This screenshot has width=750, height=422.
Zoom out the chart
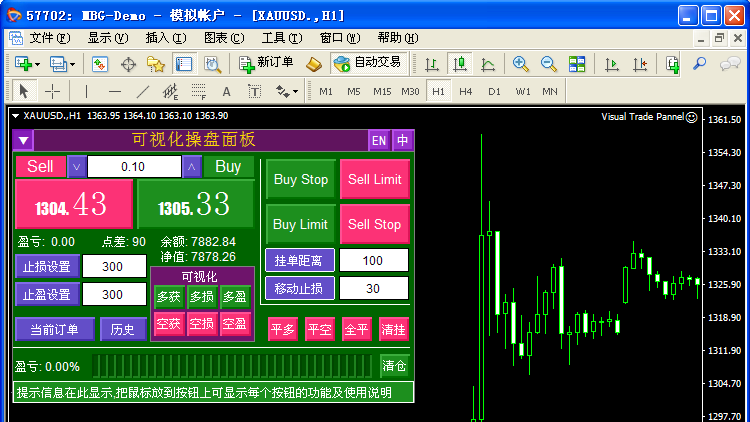click(x=549, y=64)
